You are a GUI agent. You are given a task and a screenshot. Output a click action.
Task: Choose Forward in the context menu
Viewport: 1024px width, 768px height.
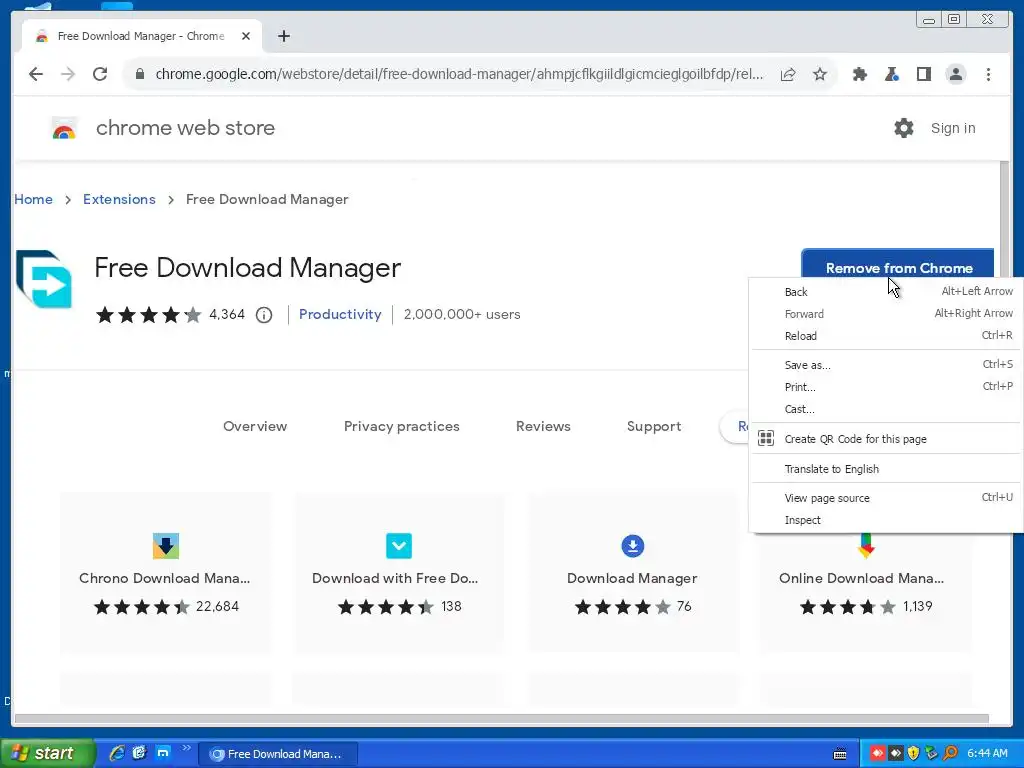(886, 314)
